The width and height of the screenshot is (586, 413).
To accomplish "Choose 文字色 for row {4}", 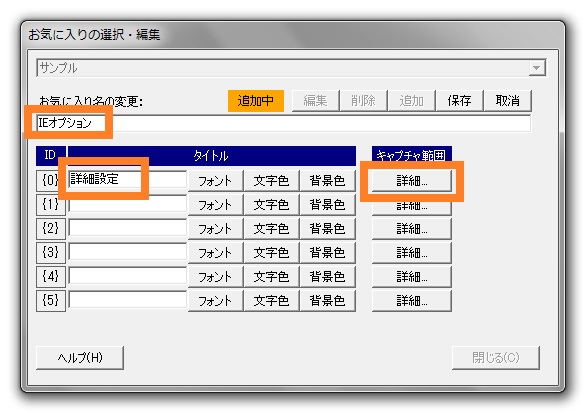I will (x=271, y=277).
